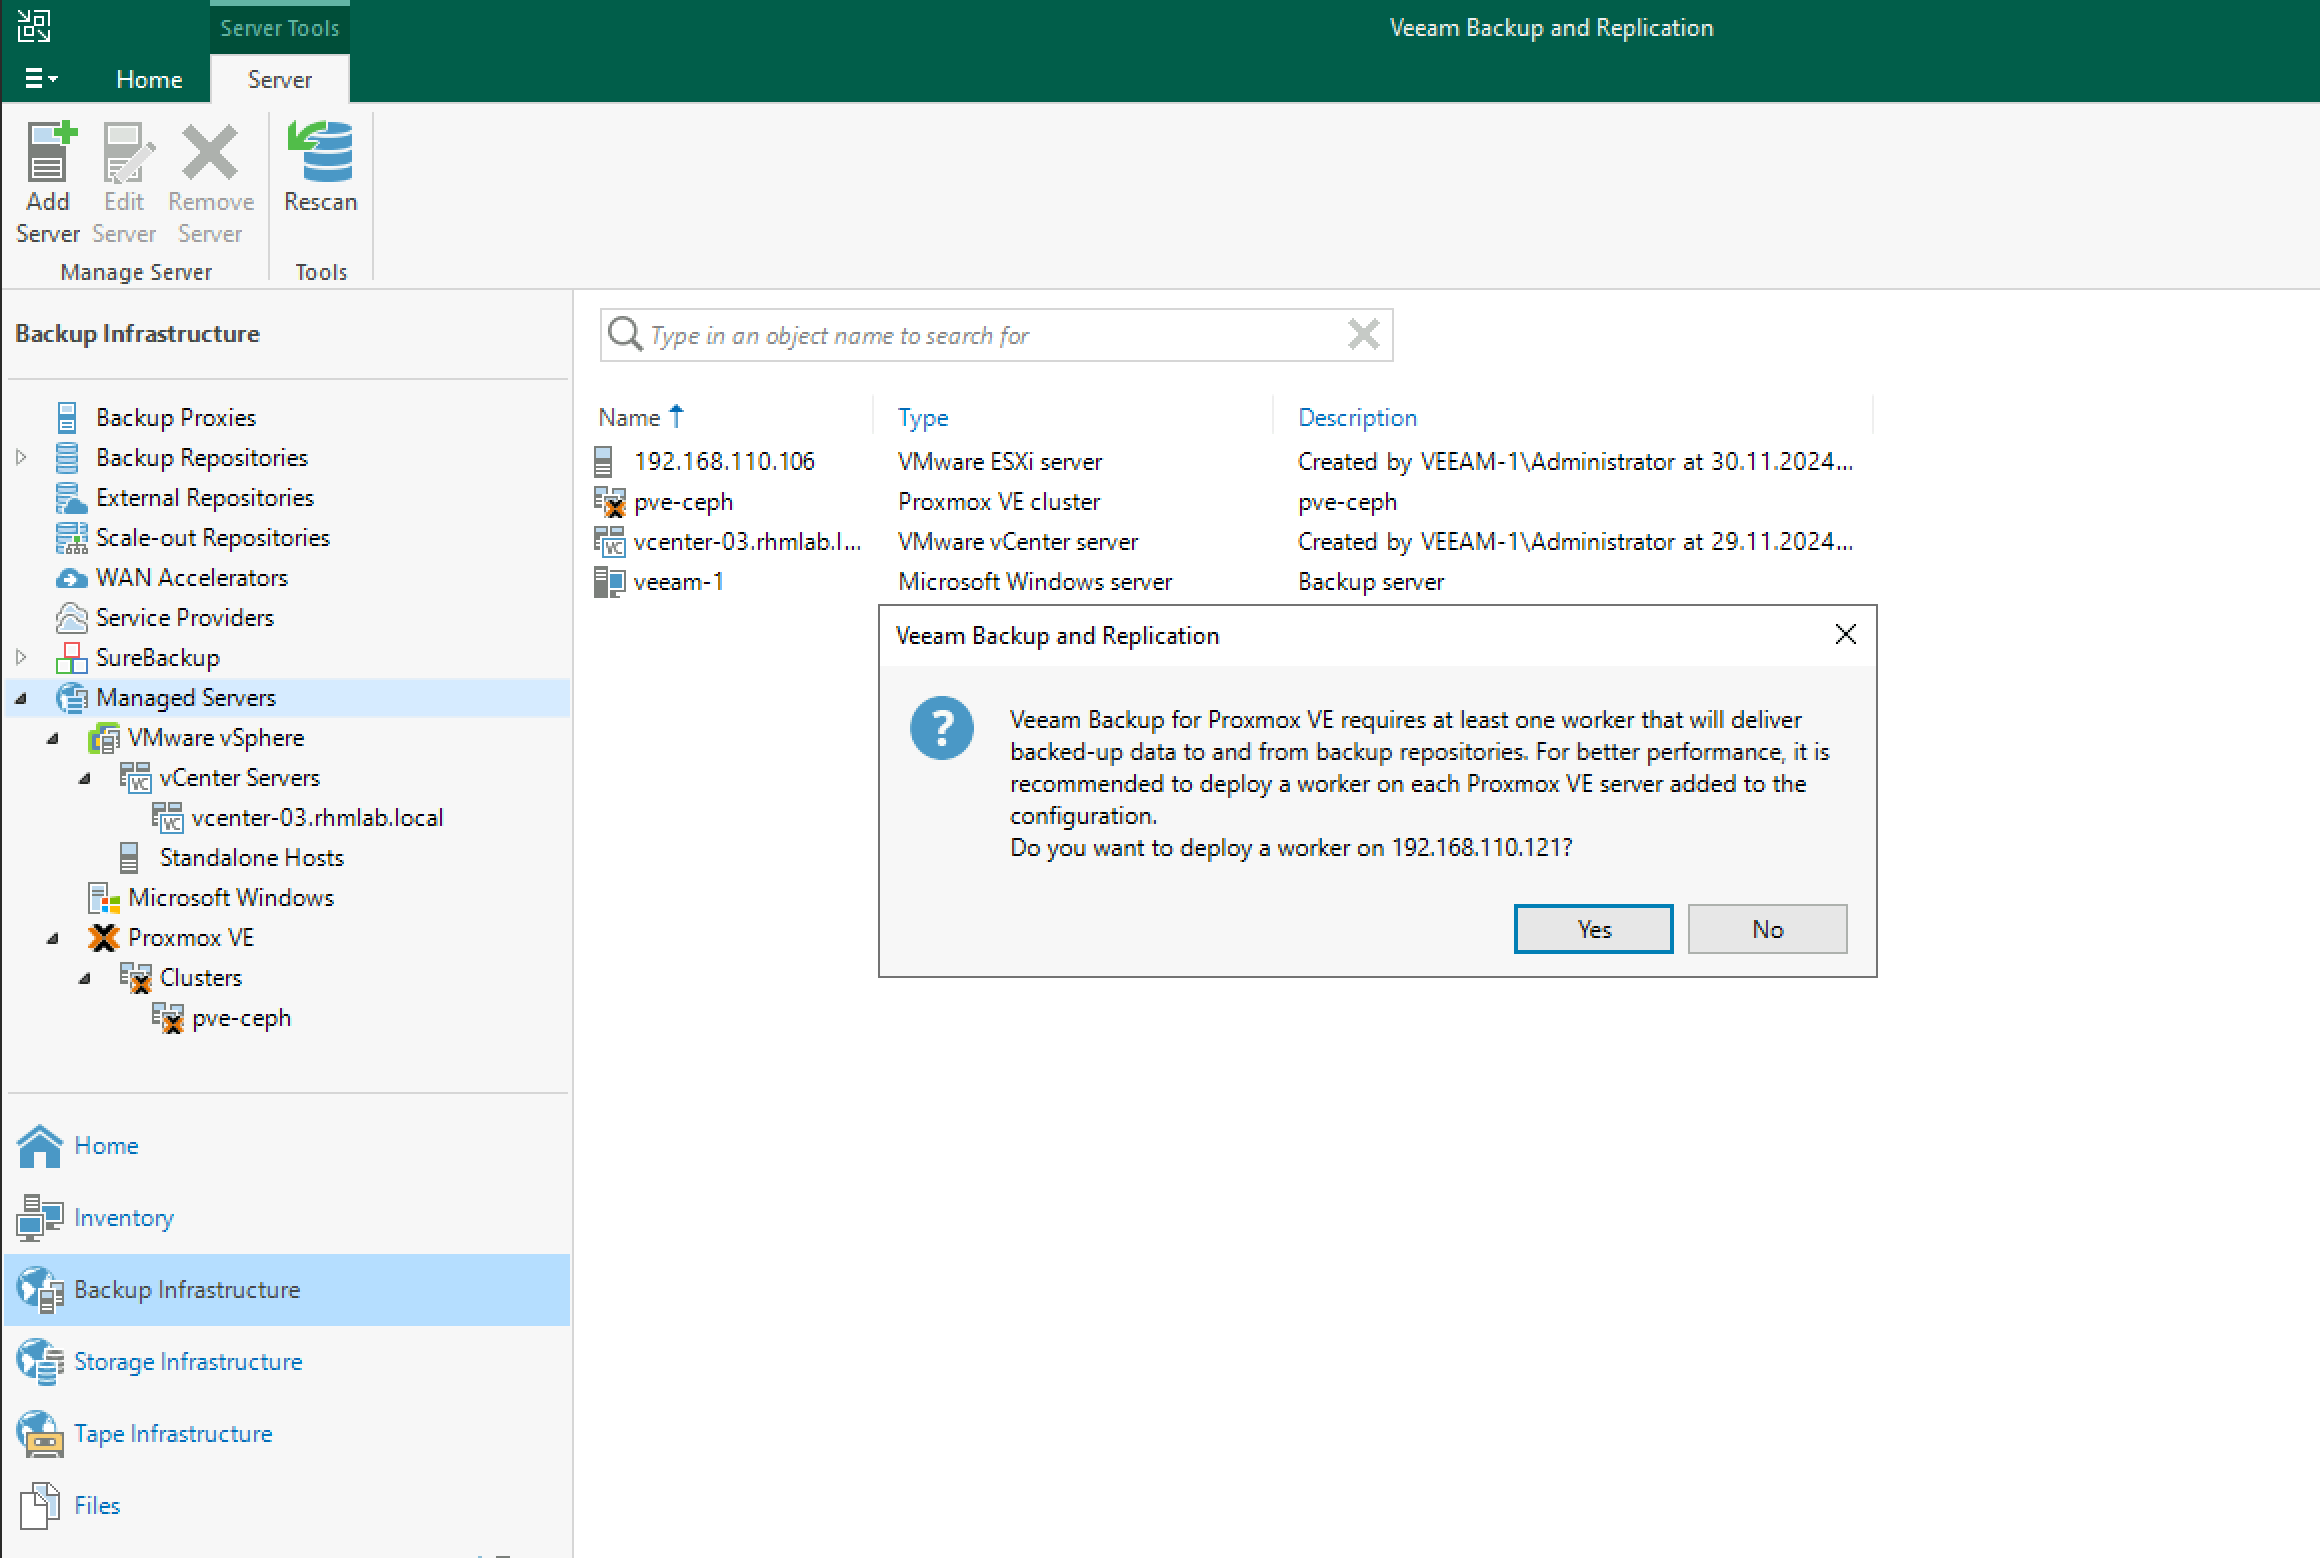This screenshot has height=1558, width=2320.
Task: Select vcenter-03.rhmlab.local tree item
Action: 317,818
